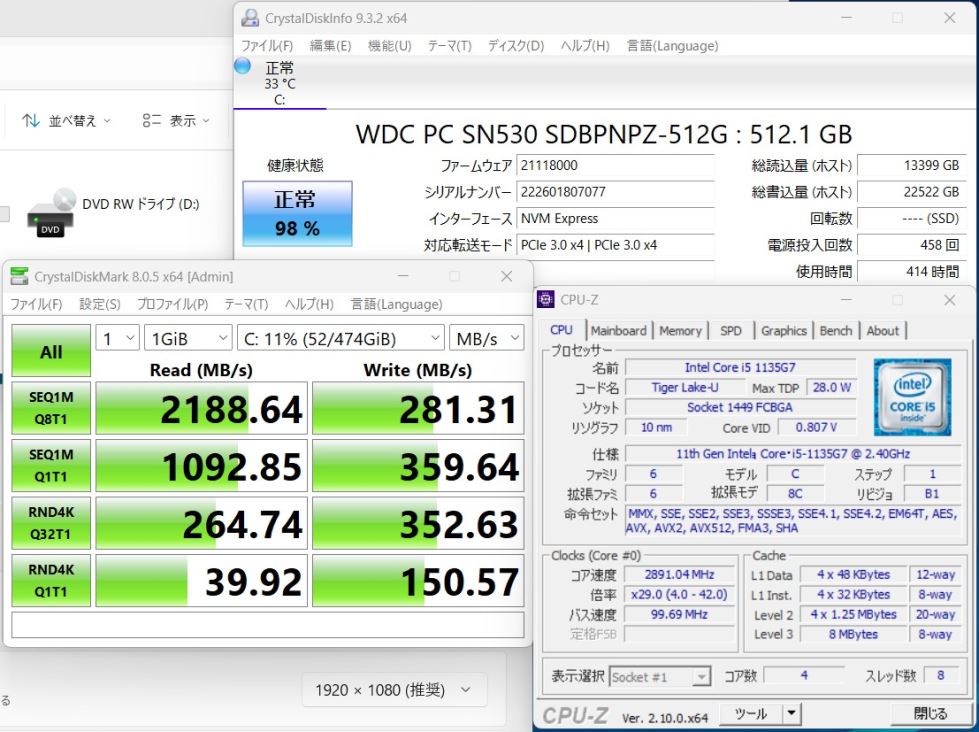Select the CPU tab in CPU-Z

point(561,330)
